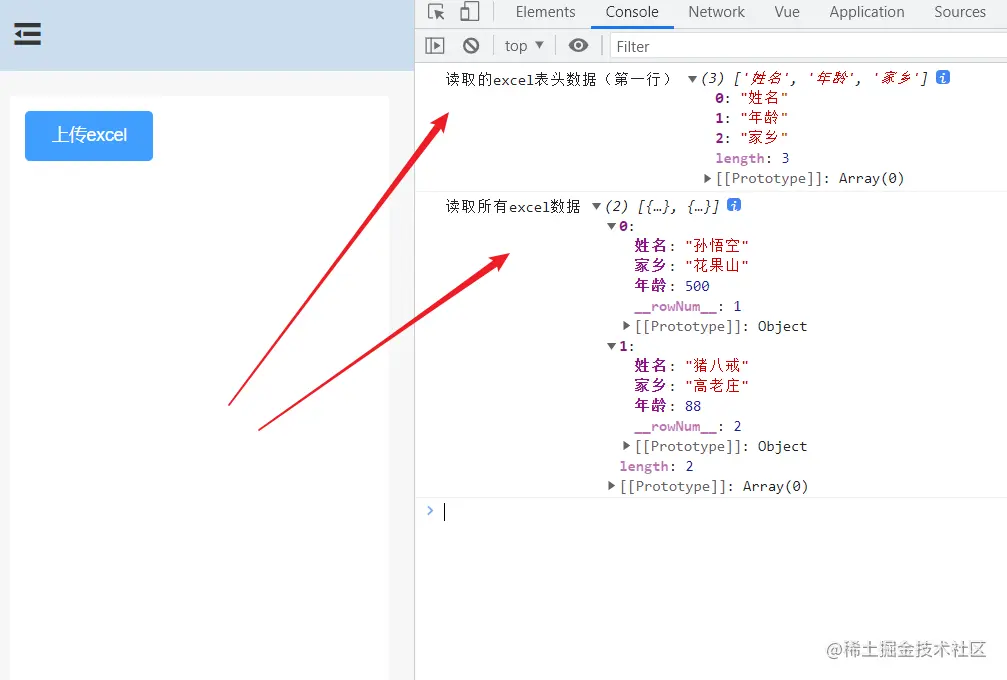The width and height of the screenshot is (1007, 680).
Task: Expand the [[Prototype]]: Array(0) under header array
Action: (707, 178)
